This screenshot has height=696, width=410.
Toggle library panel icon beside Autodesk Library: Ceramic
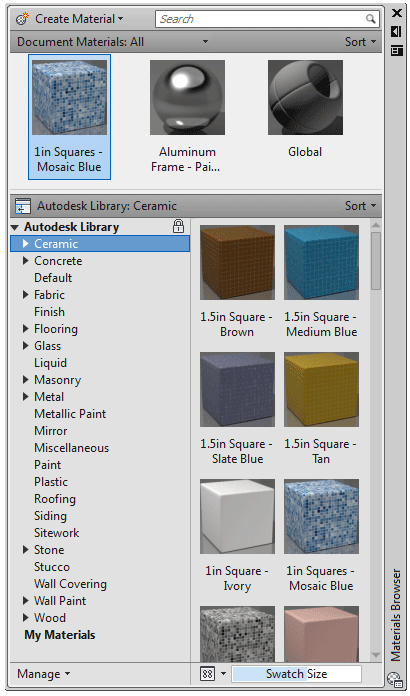(x=22, y=206)
